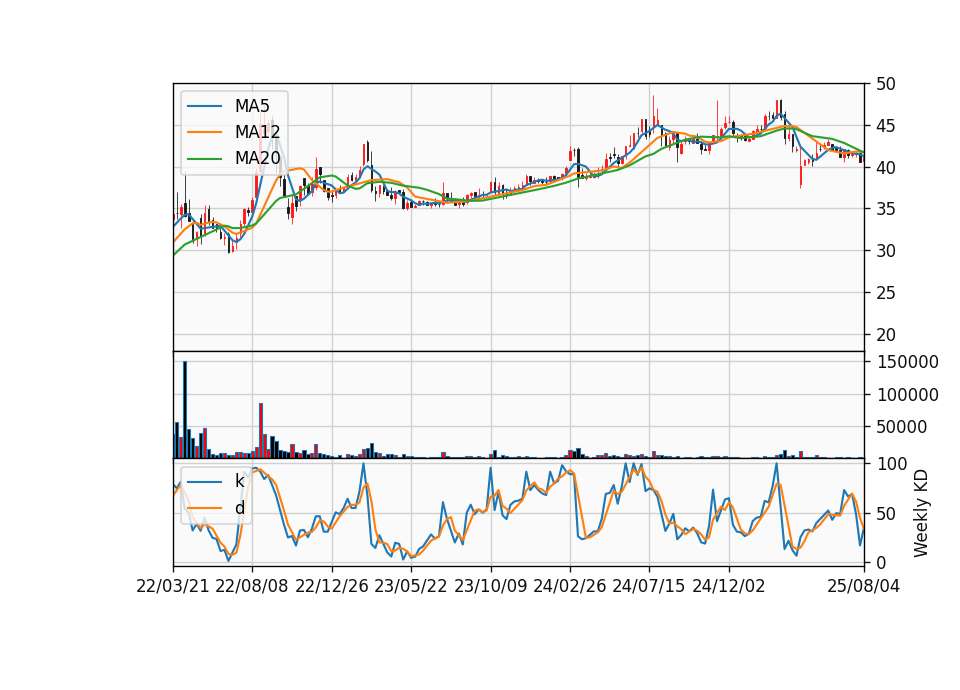Click the Weekly KD axis label
Image resolution: width=960 pixels, height=690 pixels.
click(921, 514)
